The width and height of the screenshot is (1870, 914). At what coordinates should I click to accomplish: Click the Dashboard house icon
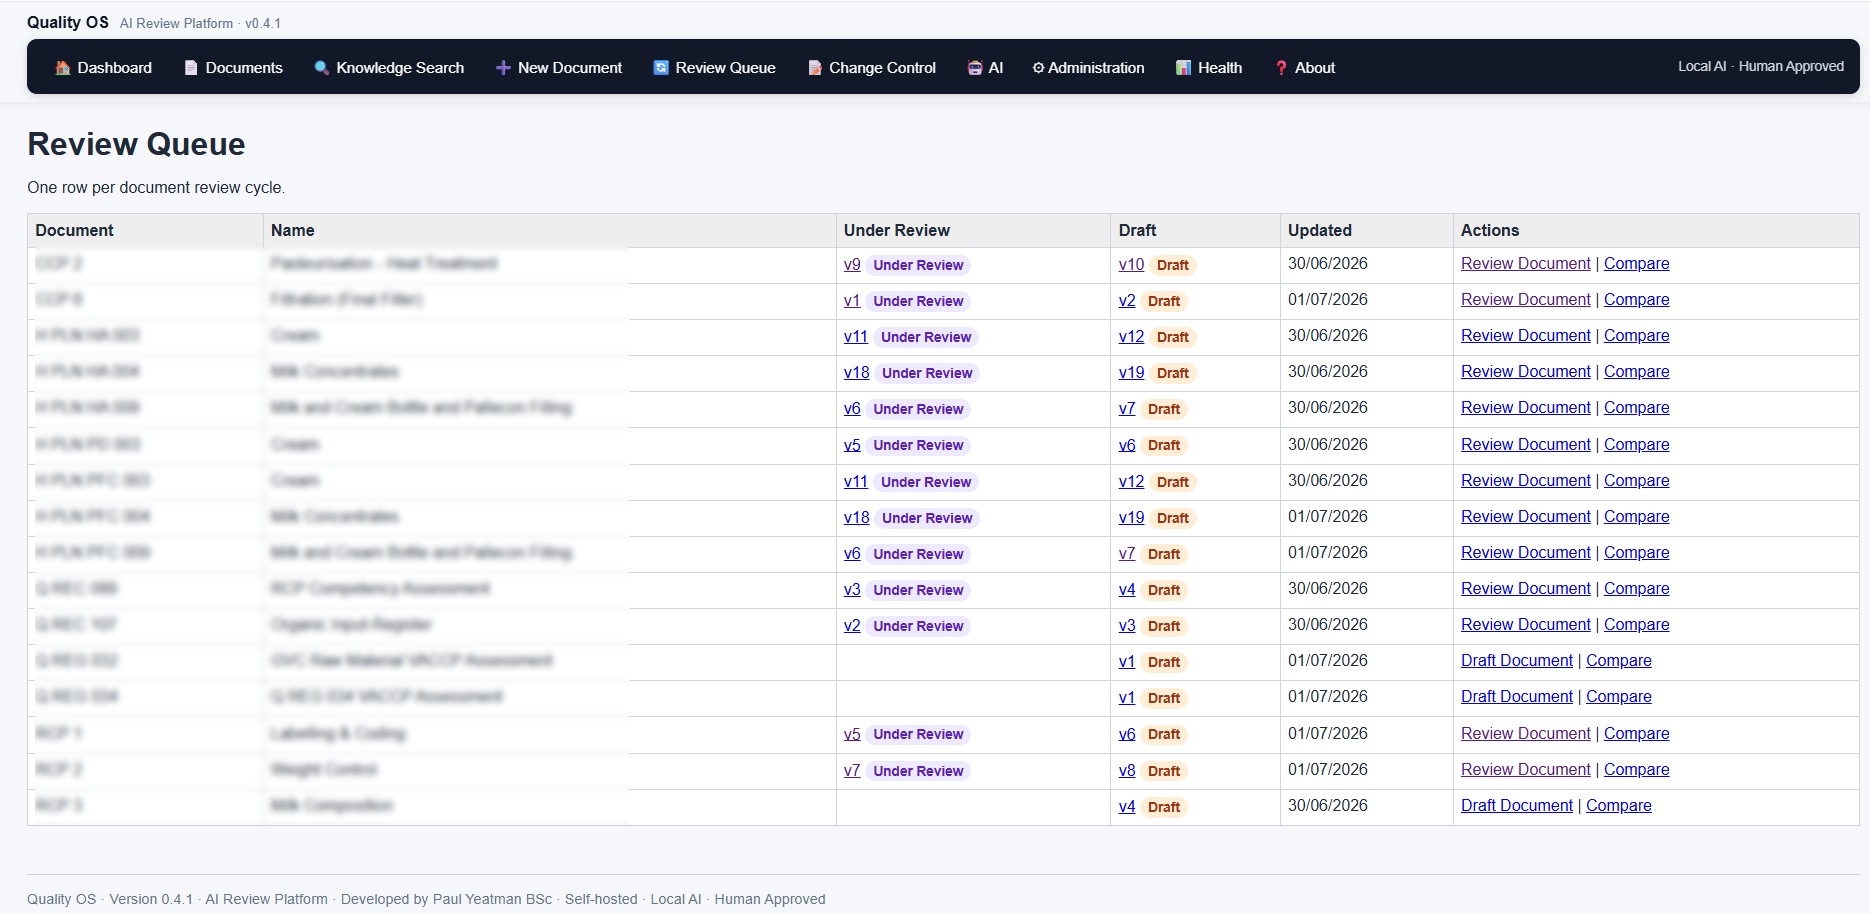63,68
